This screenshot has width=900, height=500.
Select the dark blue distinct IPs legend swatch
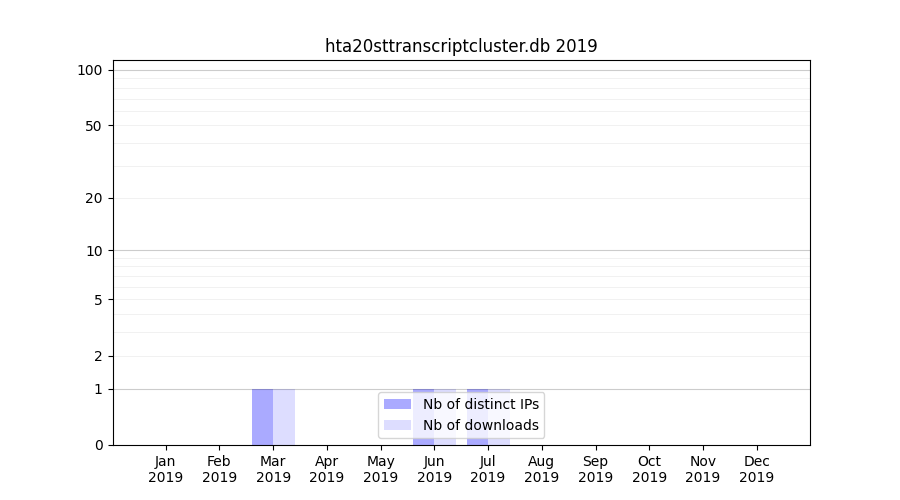(x=397, y=404)
